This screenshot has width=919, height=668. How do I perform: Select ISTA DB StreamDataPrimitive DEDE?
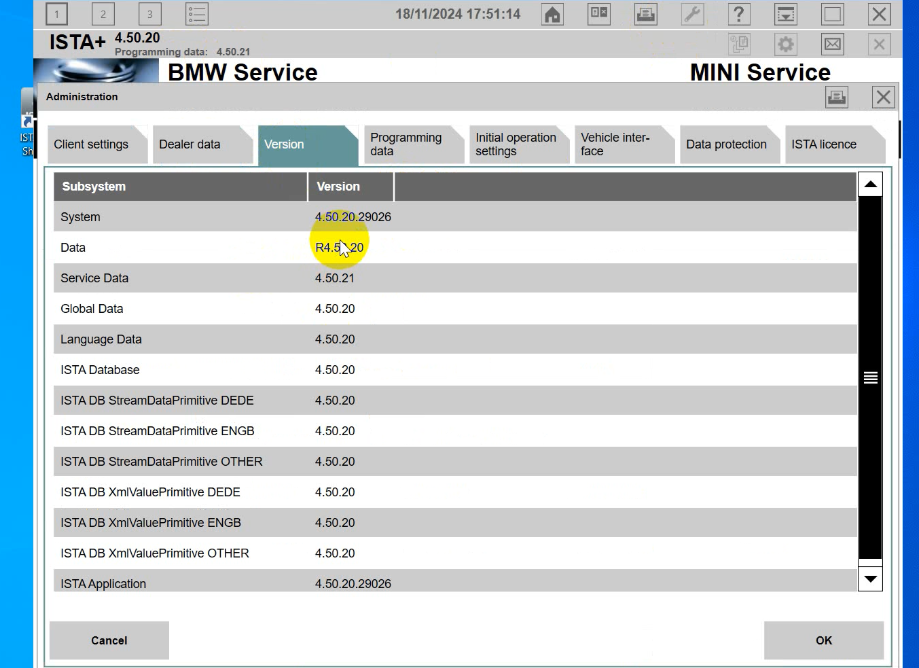[157, 400]
